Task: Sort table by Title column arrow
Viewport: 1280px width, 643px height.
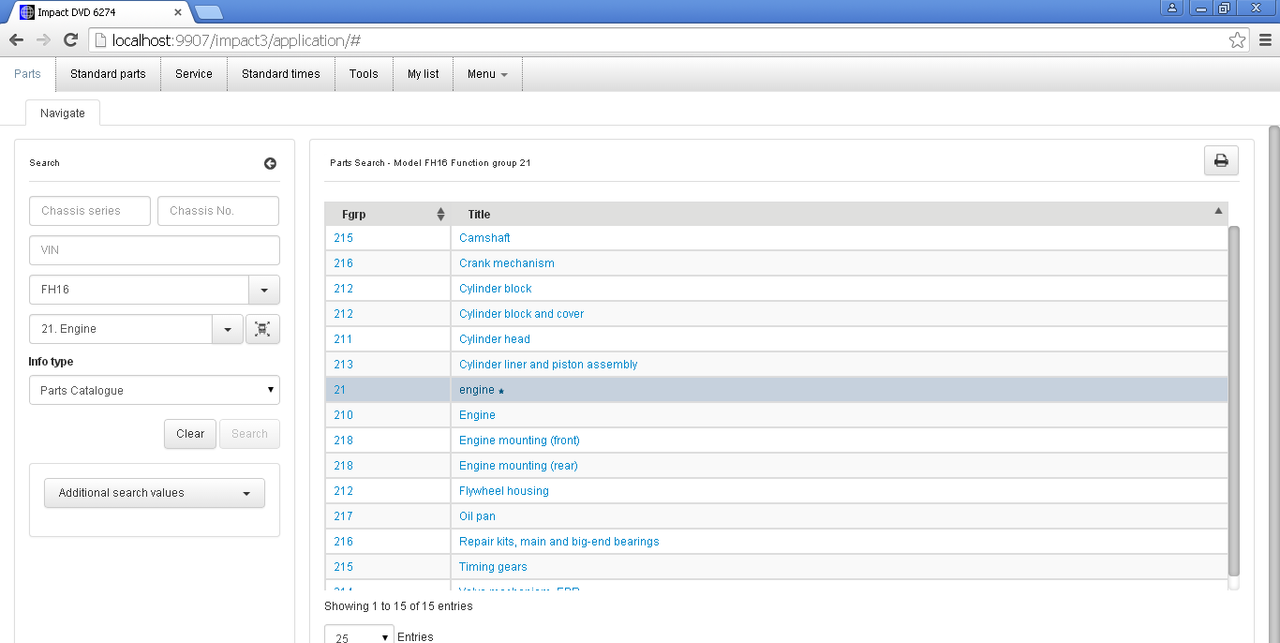Action: [1218, 211]
